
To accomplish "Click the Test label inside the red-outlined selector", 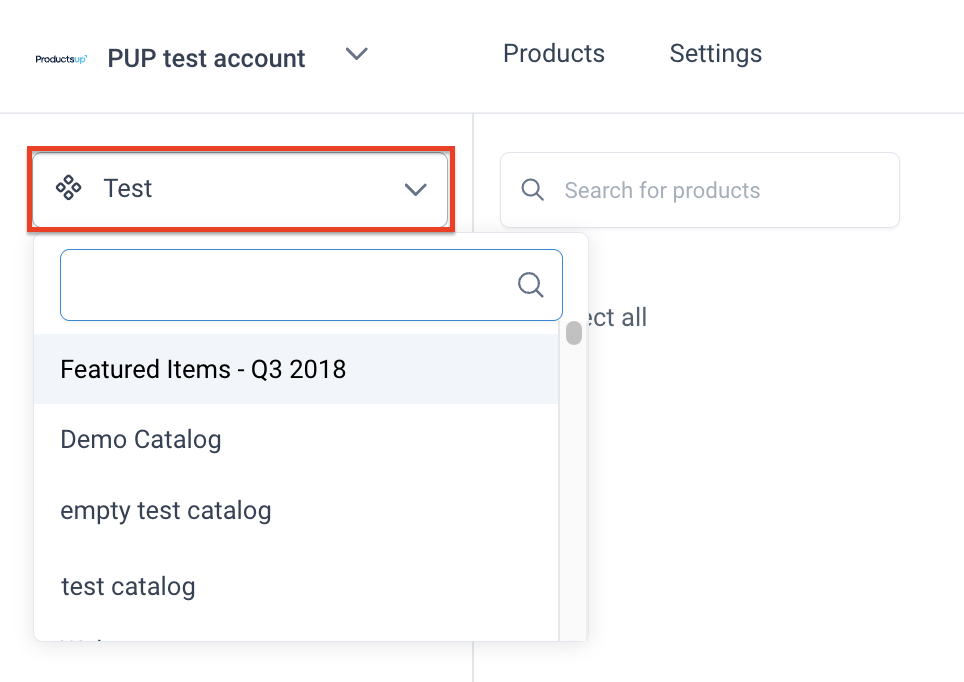I will pos(128,188).
